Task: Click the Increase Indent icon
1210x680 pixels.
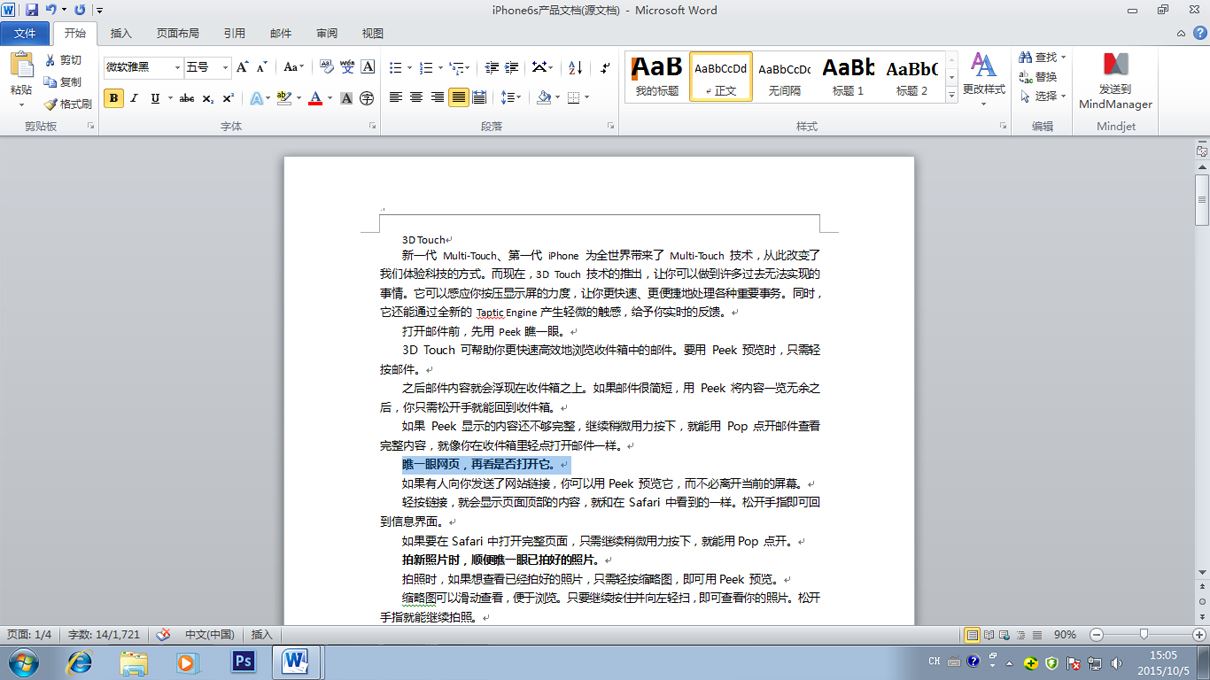Action: pos(511,67)
